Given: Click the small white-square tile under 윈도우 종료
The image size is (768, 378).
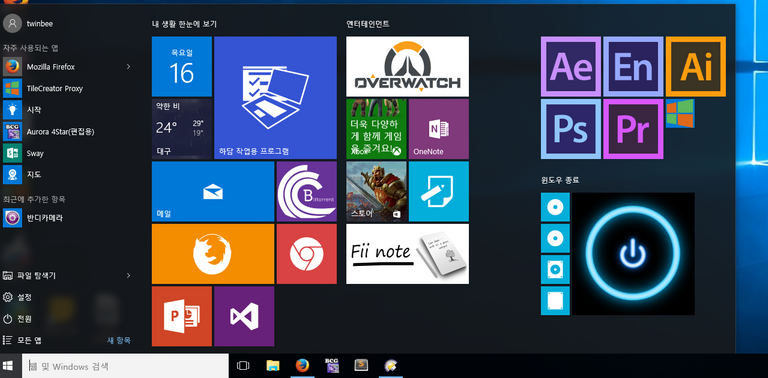Looking at the screenshot, I should (x=555, y=301).
